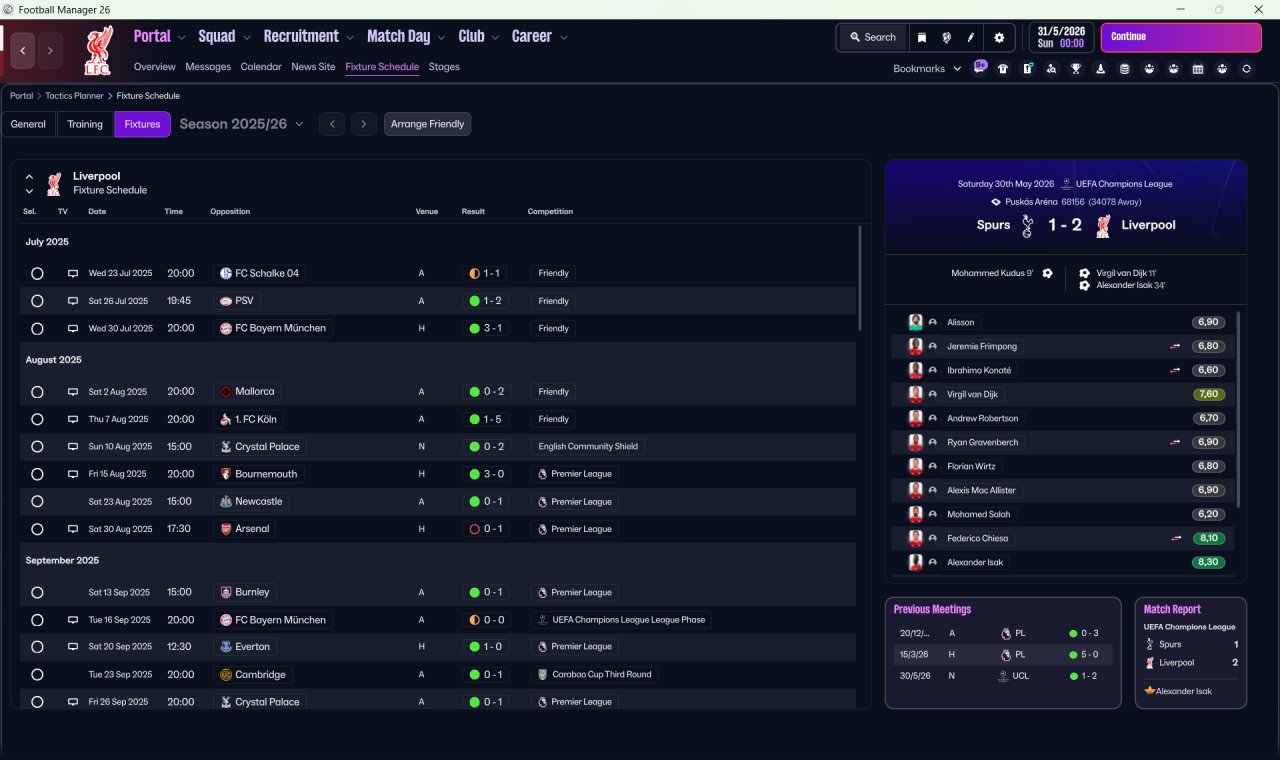The width and height of the screenshot is (1280, 760).
Task: Click the Spurs crest in the match header
Action: pyautogui.click(x=1027, y=225)
